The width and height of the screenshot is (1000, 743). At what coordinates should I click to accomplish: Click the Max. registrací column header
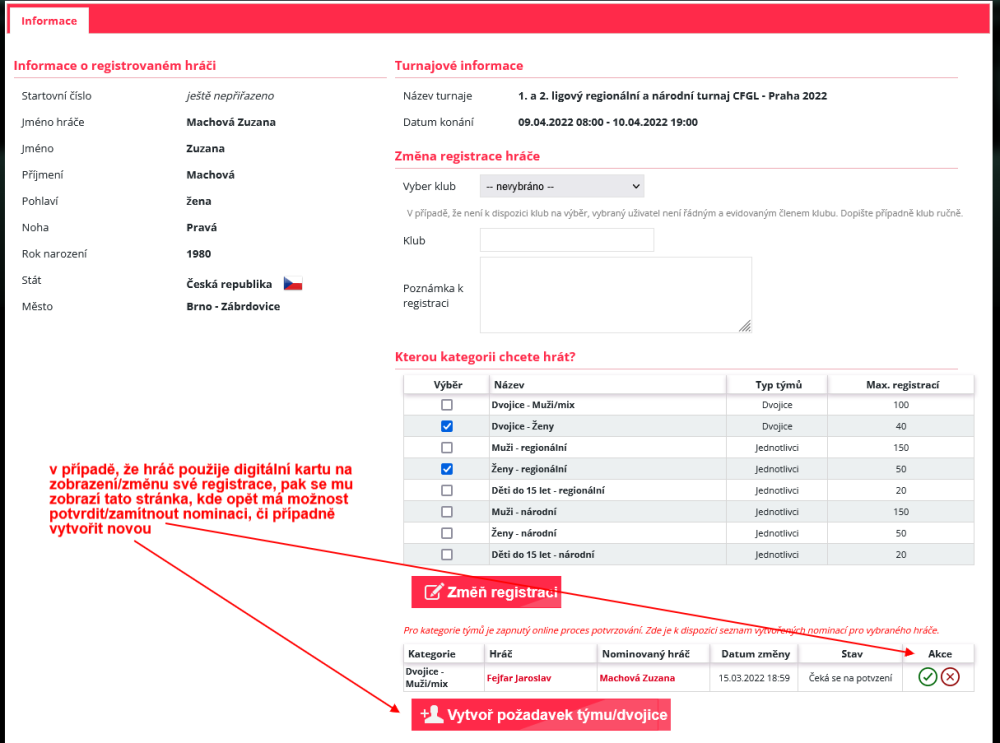902,385
